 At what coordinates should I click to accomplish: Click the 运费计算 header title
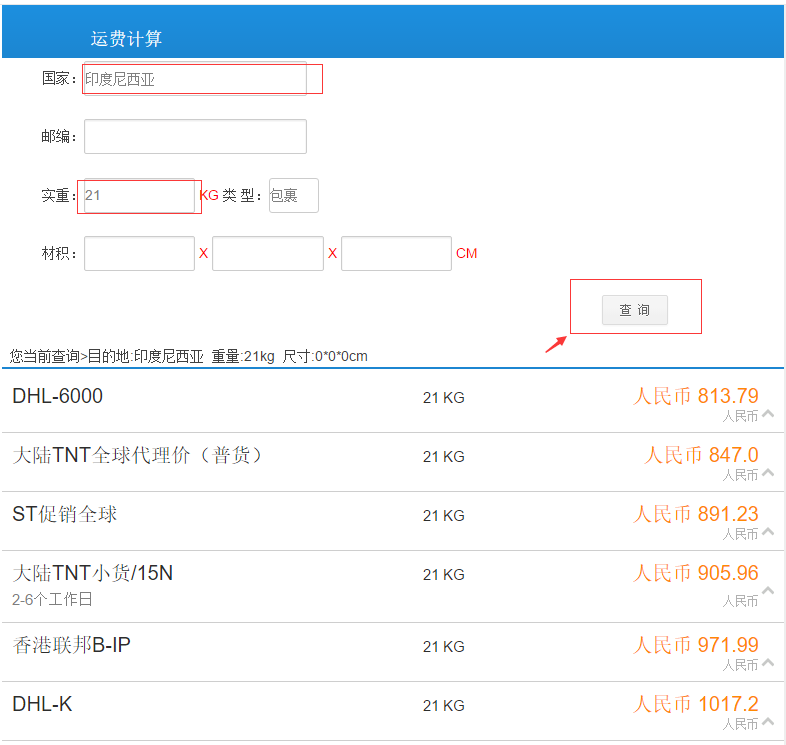click(126, 39)
